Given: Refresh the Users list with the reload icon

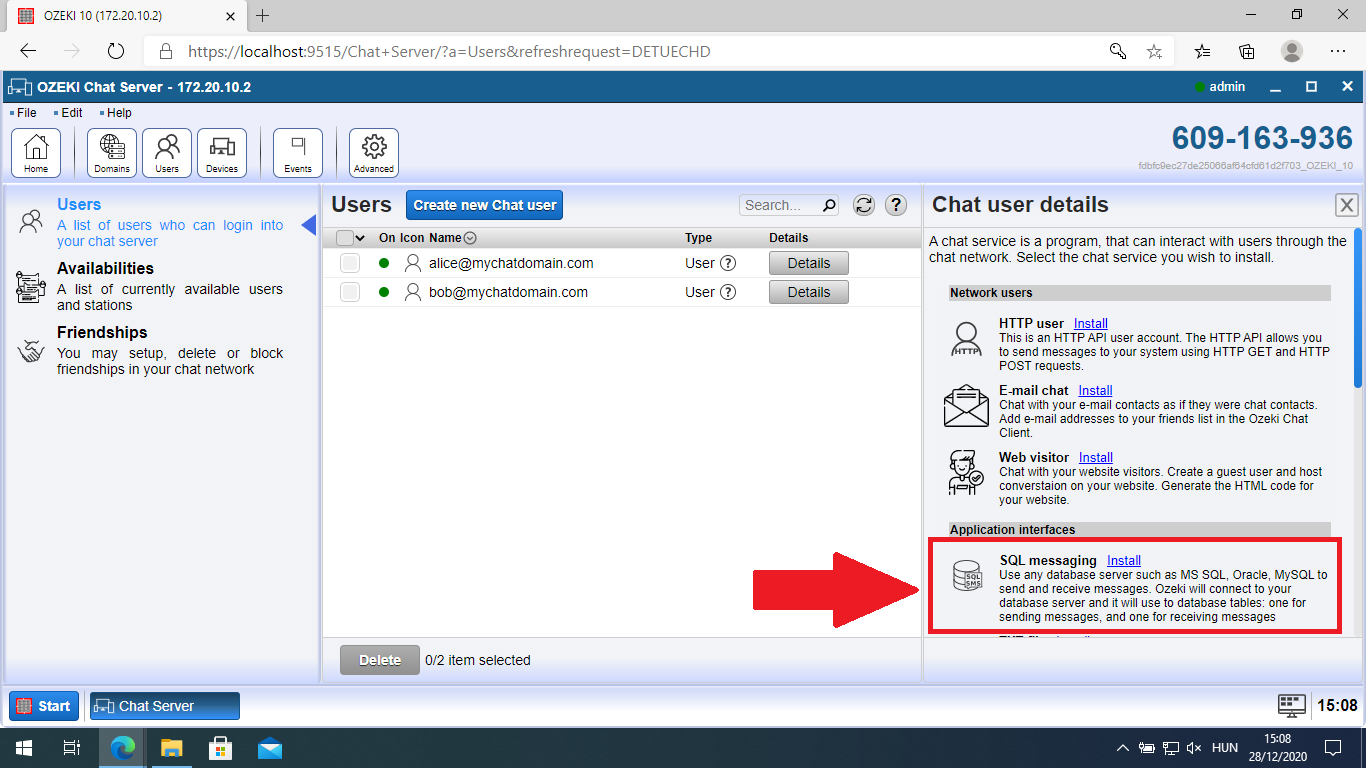Looking at the screenshot, I should point(863,204).
